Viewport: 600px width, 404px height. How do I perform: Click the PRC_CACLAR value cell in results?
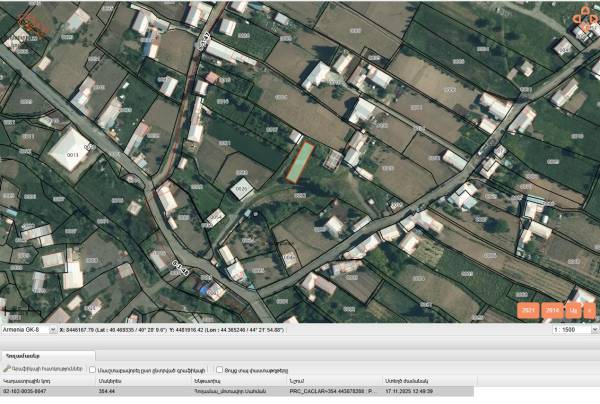tap(330, 392)
